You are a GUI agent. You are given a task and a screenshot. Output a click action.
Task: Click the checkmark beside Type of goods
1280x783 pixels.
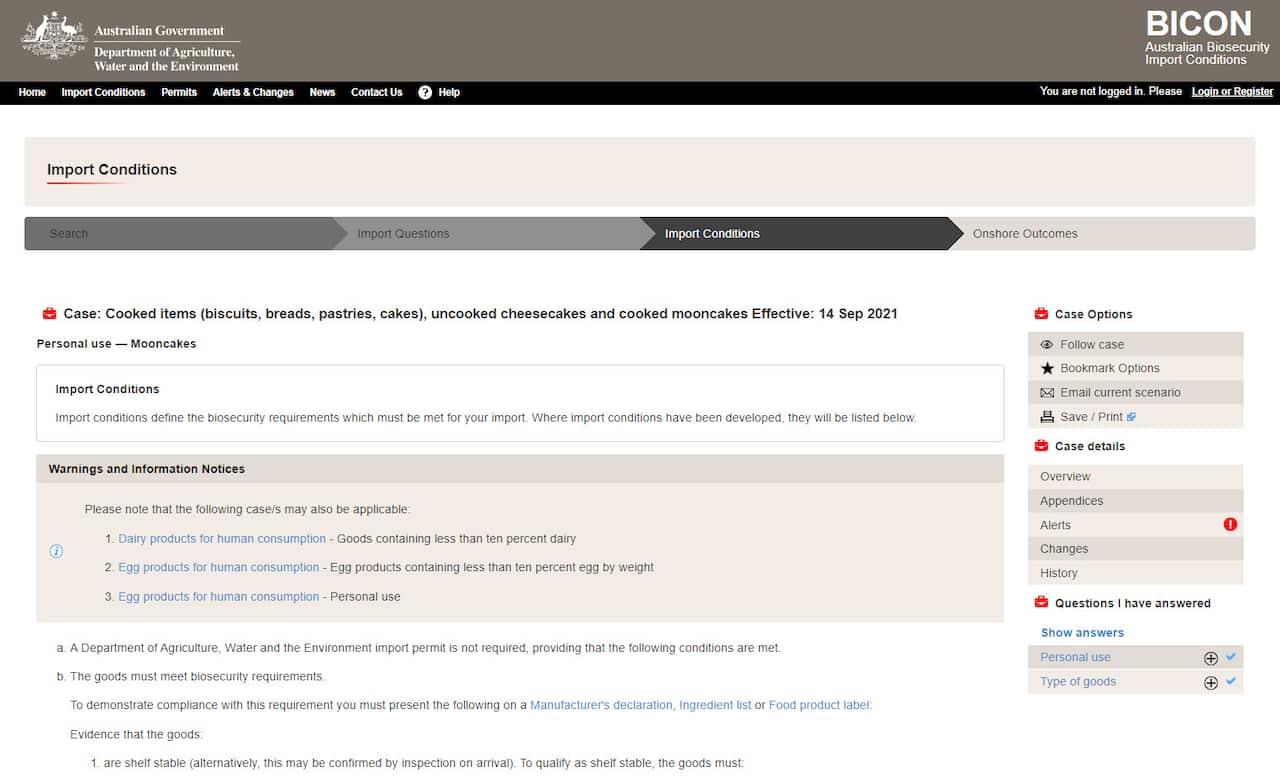[x=1231, y=681]
